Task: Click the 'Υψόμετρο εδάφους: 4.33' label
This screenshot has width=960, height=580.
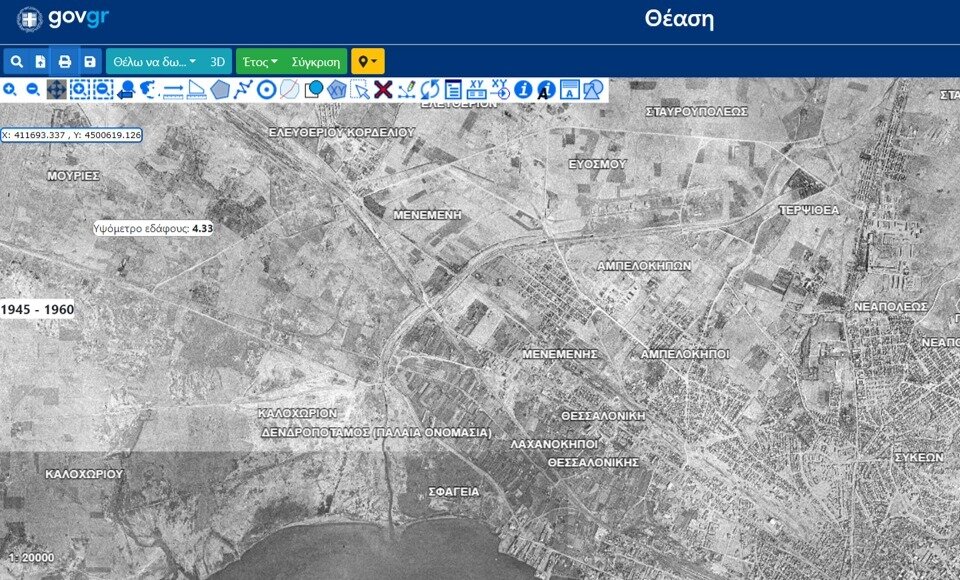Action: pos(153,228)
